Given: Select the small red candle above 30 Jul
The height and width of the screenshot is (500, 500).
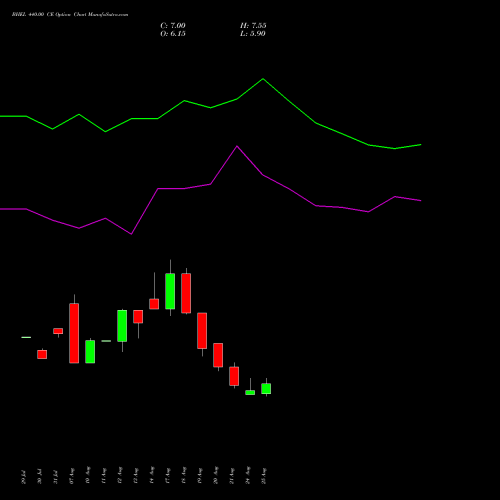Looking at the screenshot, I should (42, 354).
